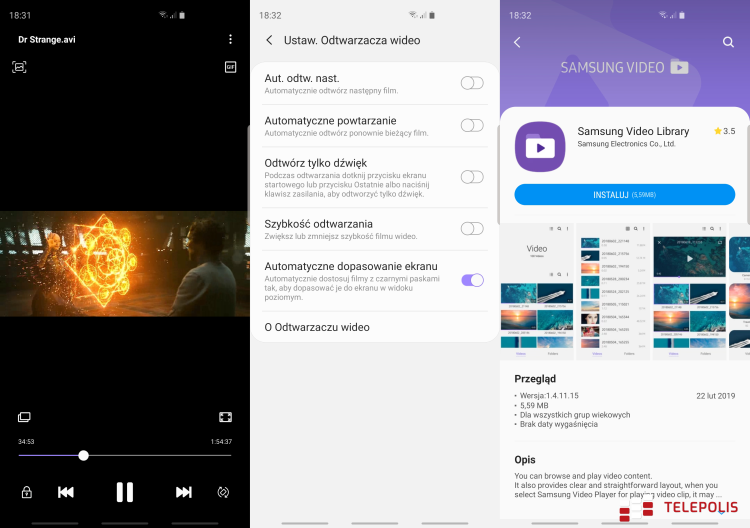750x528 pixels.
Task: Open the three-dot menu in video player
Action: click(230, 39)
